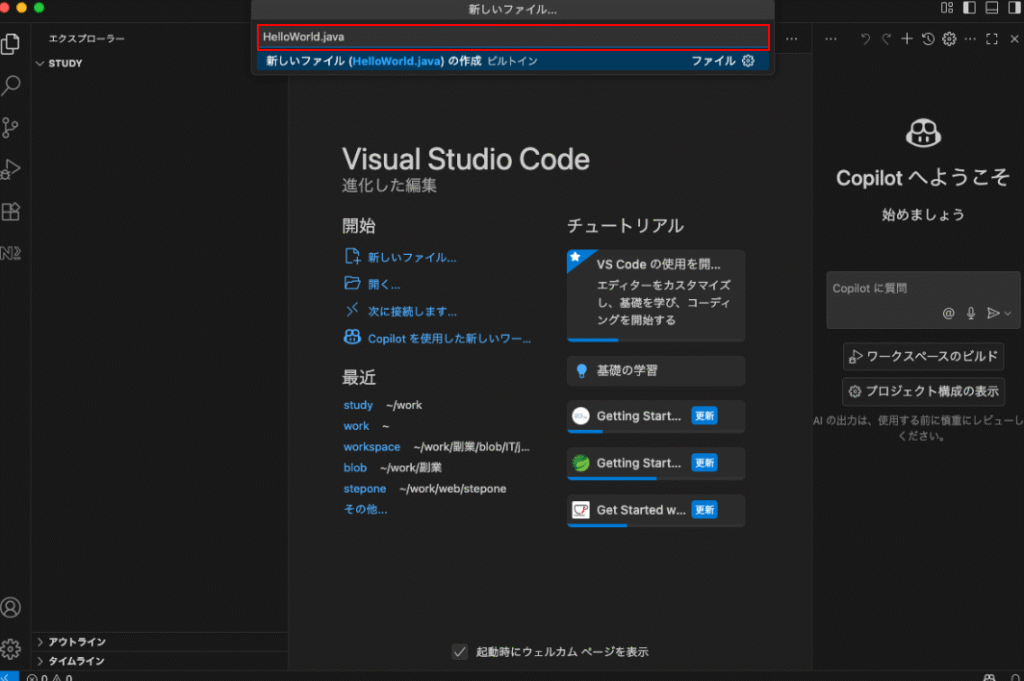Image resolution: width=1024 pixels, height=681 pixels.
Task: Click the ワークスペースのビルド button
Action: coord(923,356)
